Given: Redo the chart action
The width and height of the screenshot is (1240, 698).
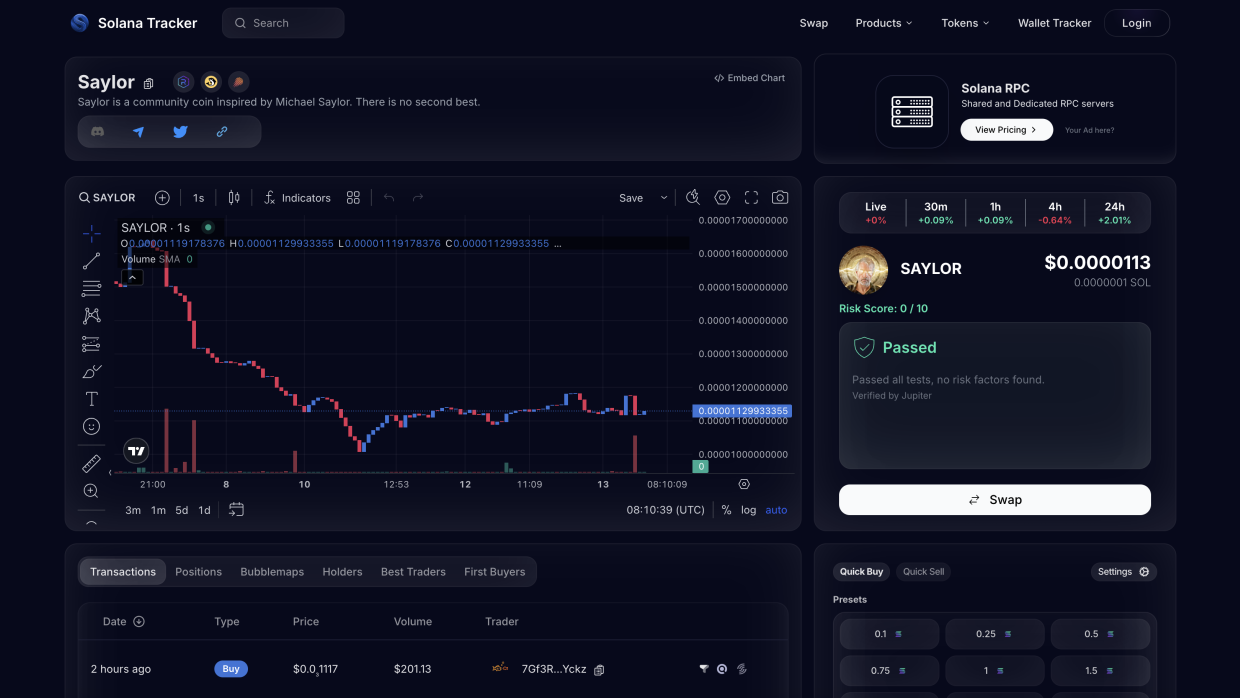Looking at the screenshot, I should [418, 198].
